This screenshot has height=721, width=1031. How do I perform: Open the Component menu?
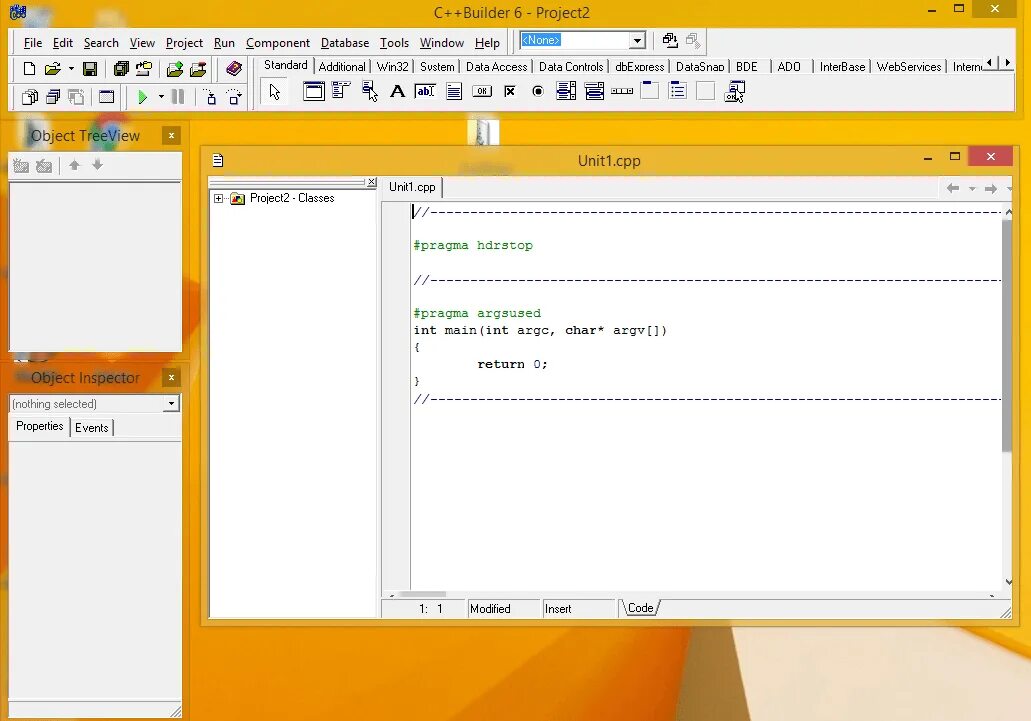coord(277,43)
